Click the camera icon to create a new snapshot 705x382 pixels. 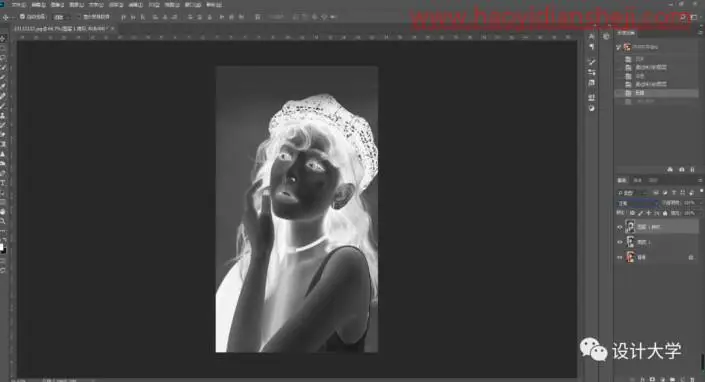pos(682,169)
